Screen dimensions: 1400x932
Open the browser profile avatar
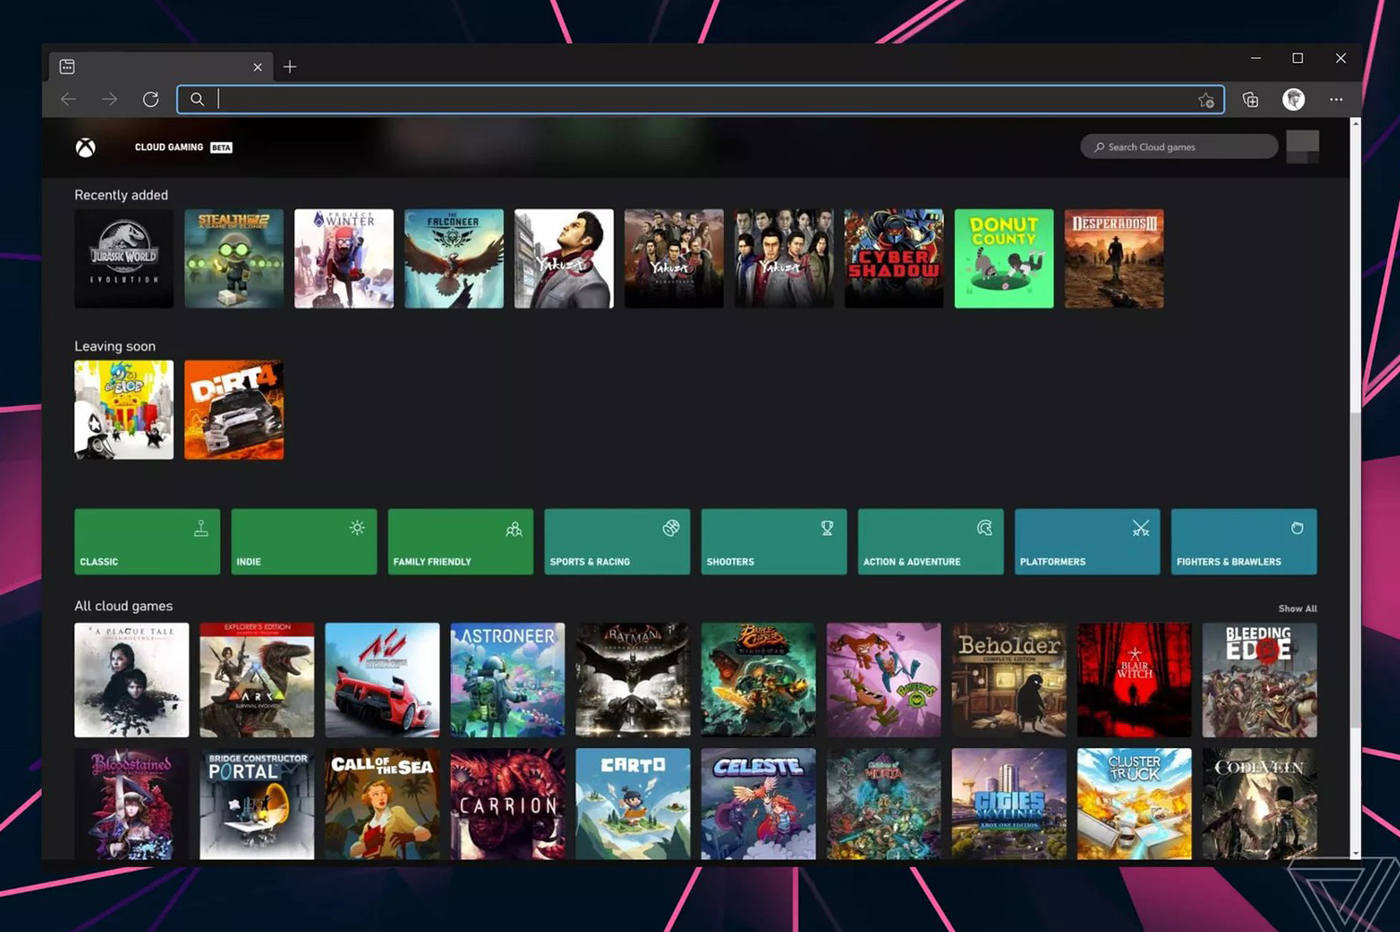tap(1294, 99)
